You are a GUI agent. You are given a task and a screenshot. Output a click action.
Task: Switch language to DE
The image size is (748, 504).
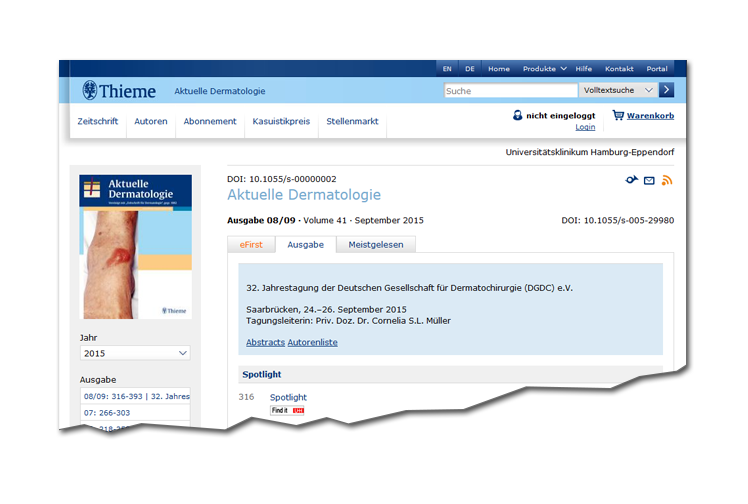point(470,69)
